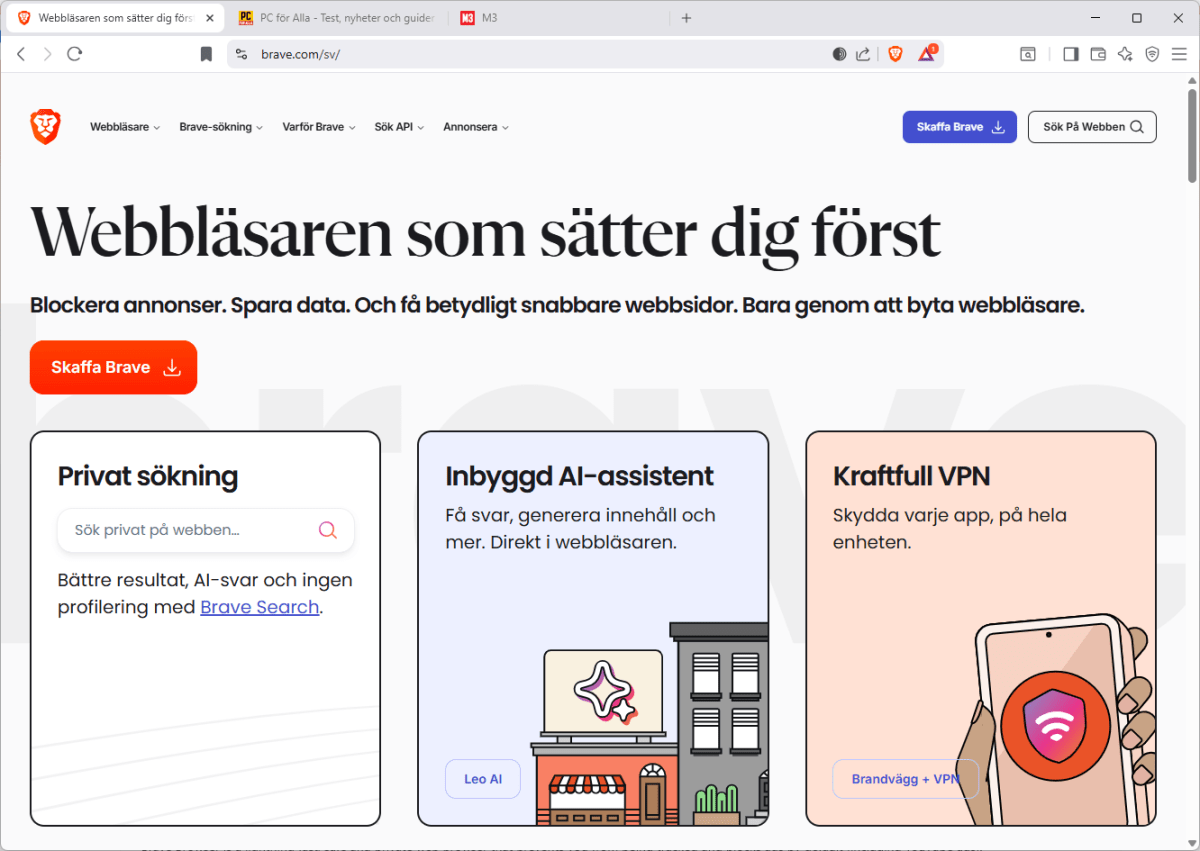The image size is (1200, 851).
Task: Activate Speedreader icon in the address bar
Action: [x=839, y=54]
